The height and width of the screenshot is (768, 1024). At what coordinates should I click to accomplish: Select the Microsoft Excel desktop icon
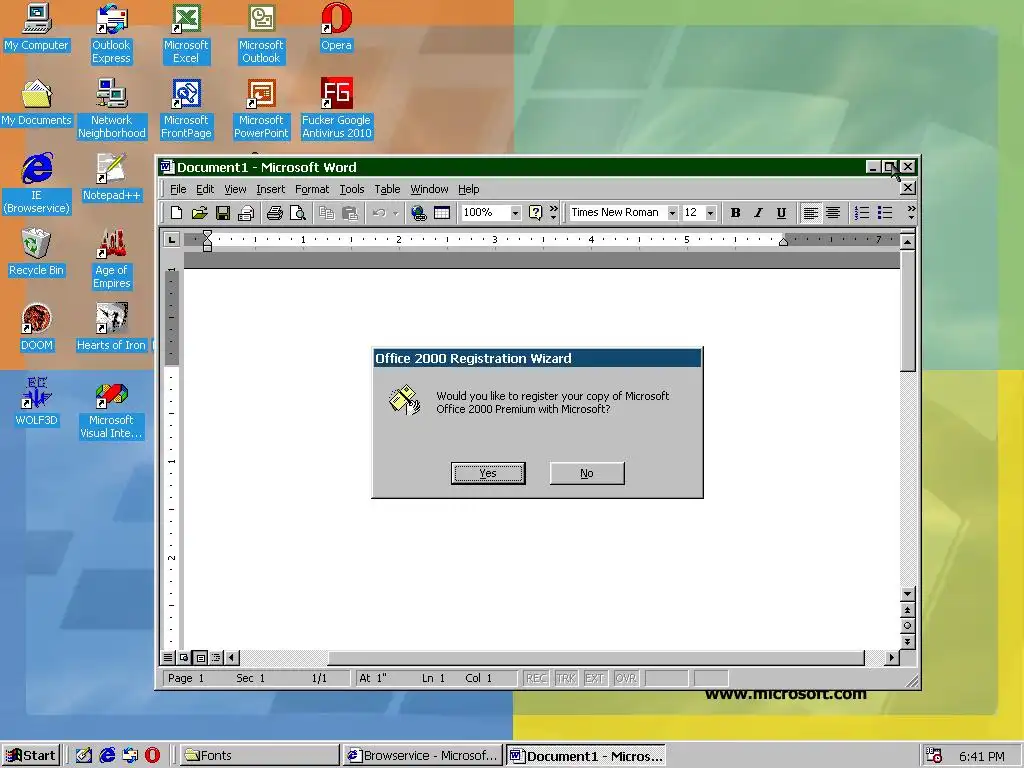186,33
